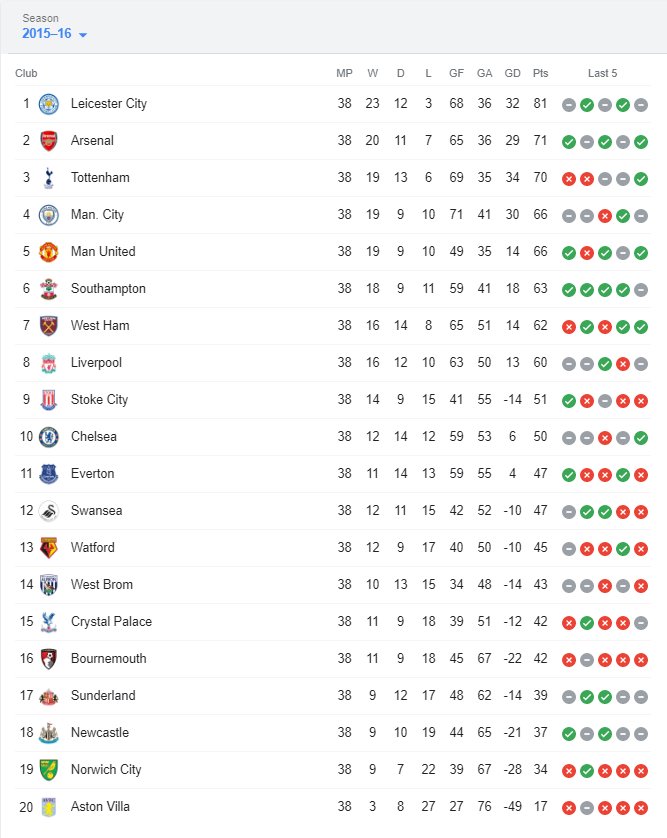Click the Norwich City club crest
This screenshot has width=667, height=838.
(x=48, y=770)
